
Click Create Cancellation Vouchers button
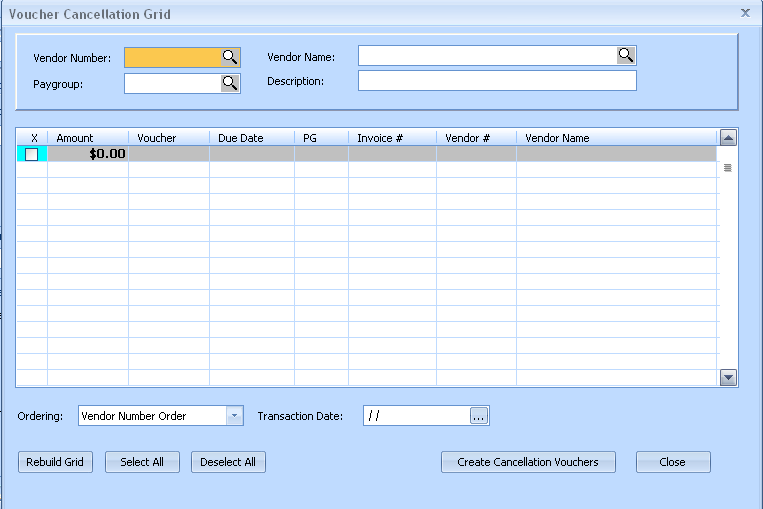pyautogui.click(x=528, y=462)
